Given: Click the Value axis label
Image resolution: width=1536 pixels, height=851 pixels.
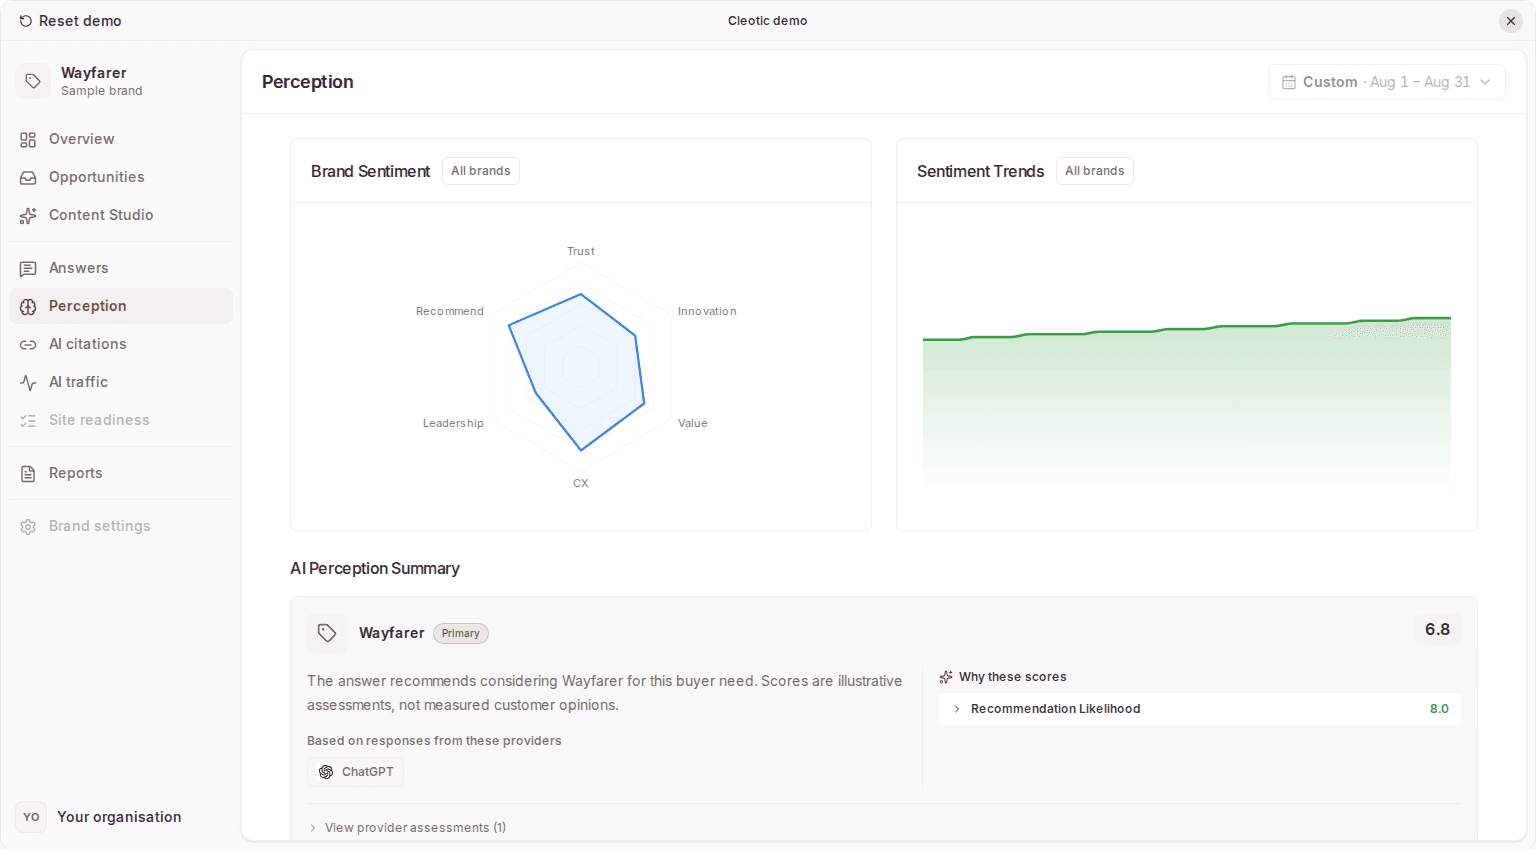Looking at the screenshot, I should point(693,424).
